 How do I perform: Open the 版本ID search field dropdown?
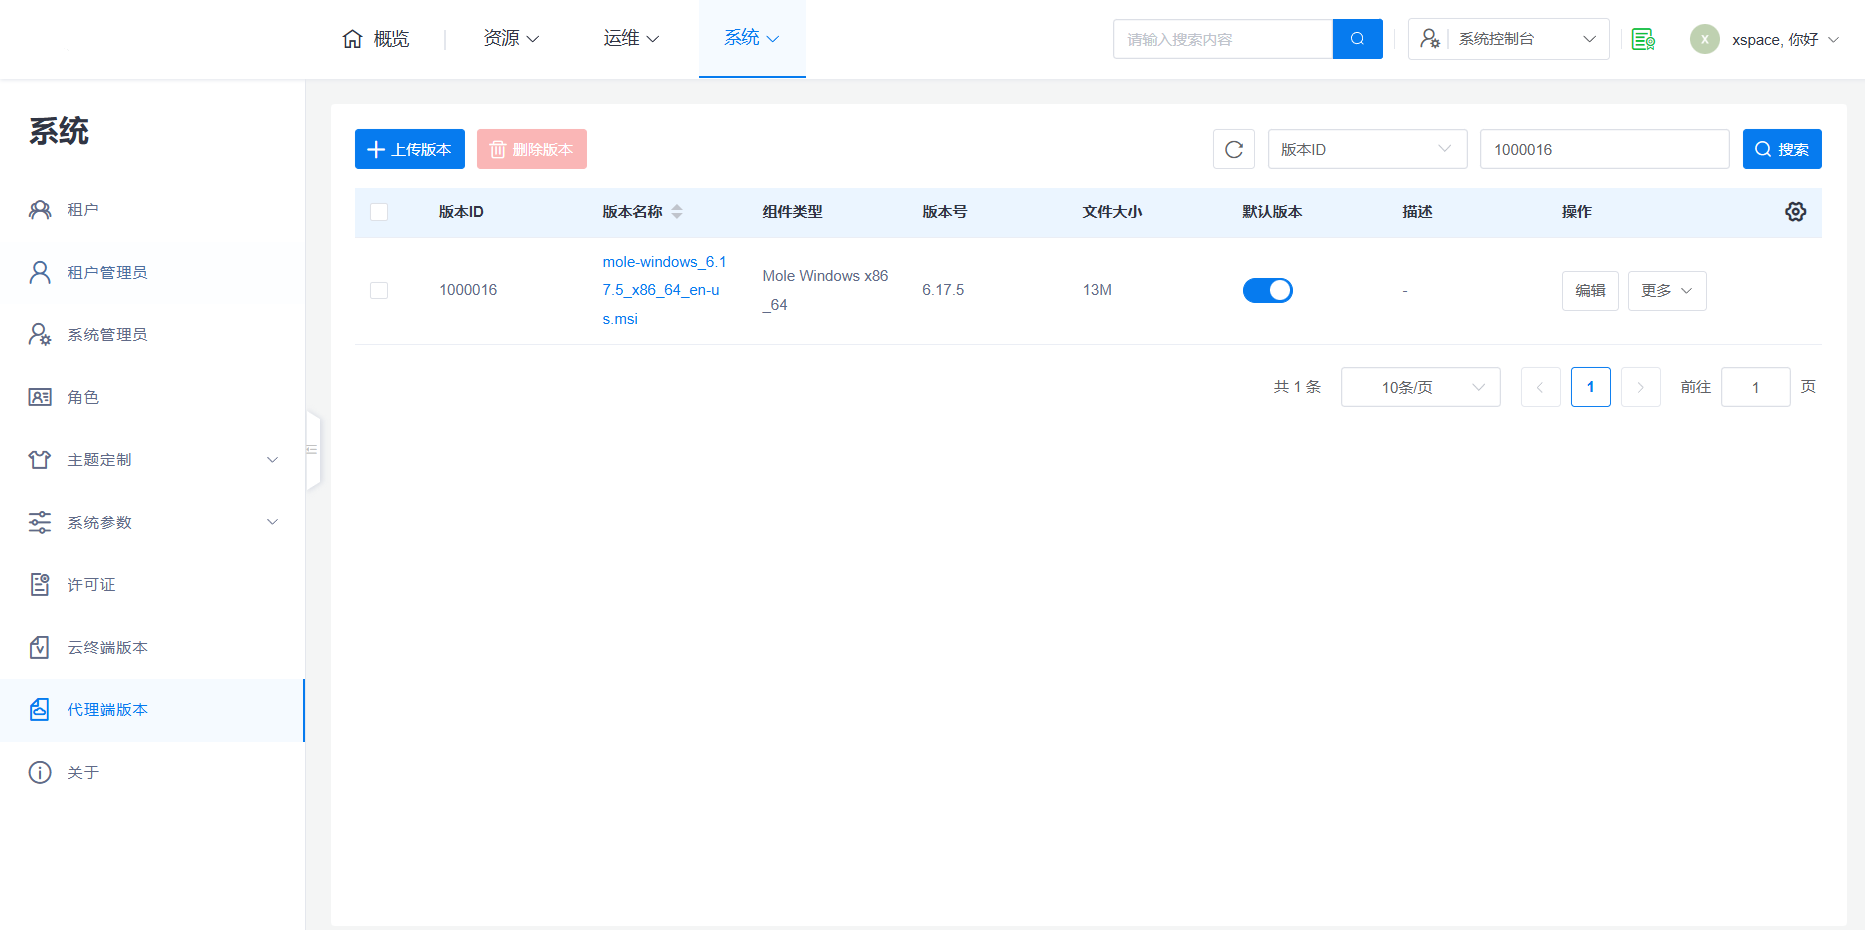1366,149
